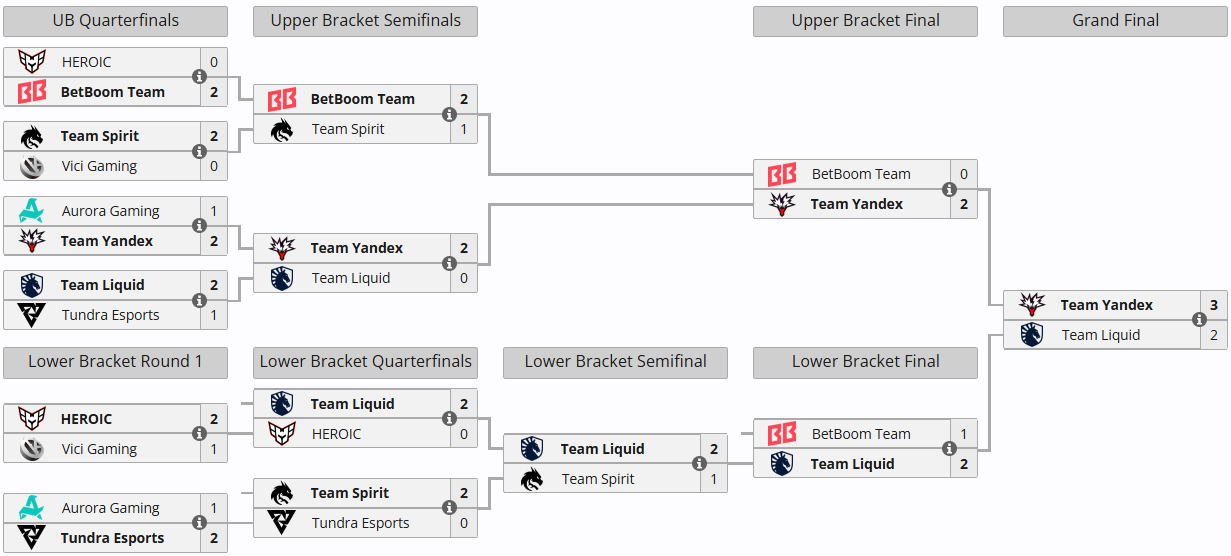Click Vici Gaming logo in Lower Bracket Round 1

32,449
